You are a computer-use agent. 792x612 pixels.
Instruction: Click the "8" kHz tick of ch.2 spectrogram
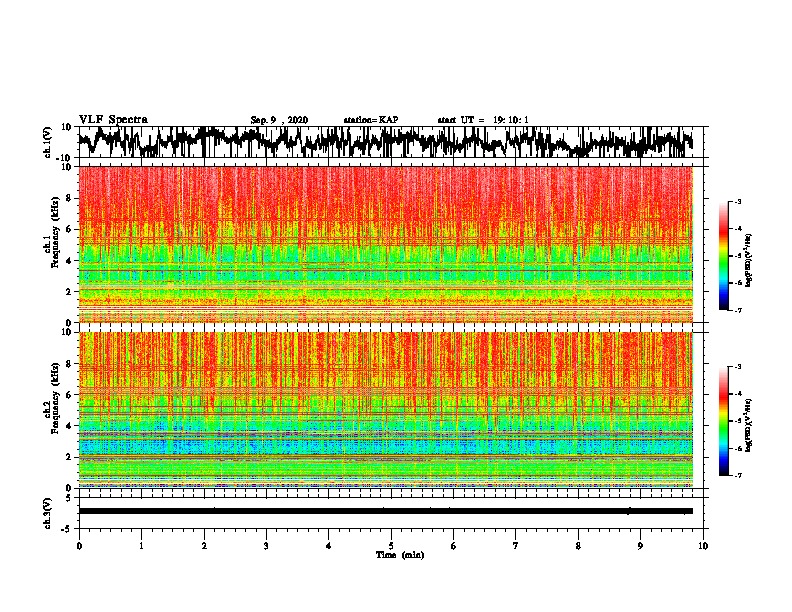[x=70, y=364]
